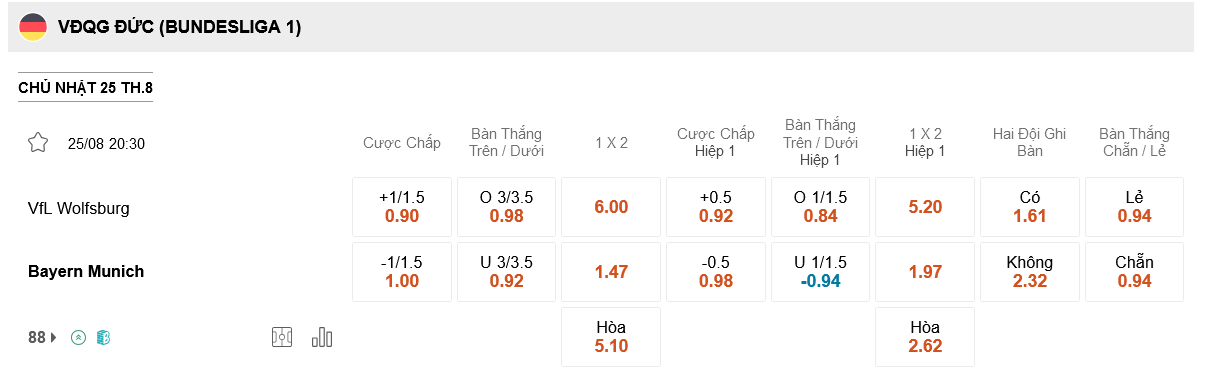Select the Chủ Nhật 25 Th.8 date tab
The image size is (1211, 385).
tap(85, 88)
